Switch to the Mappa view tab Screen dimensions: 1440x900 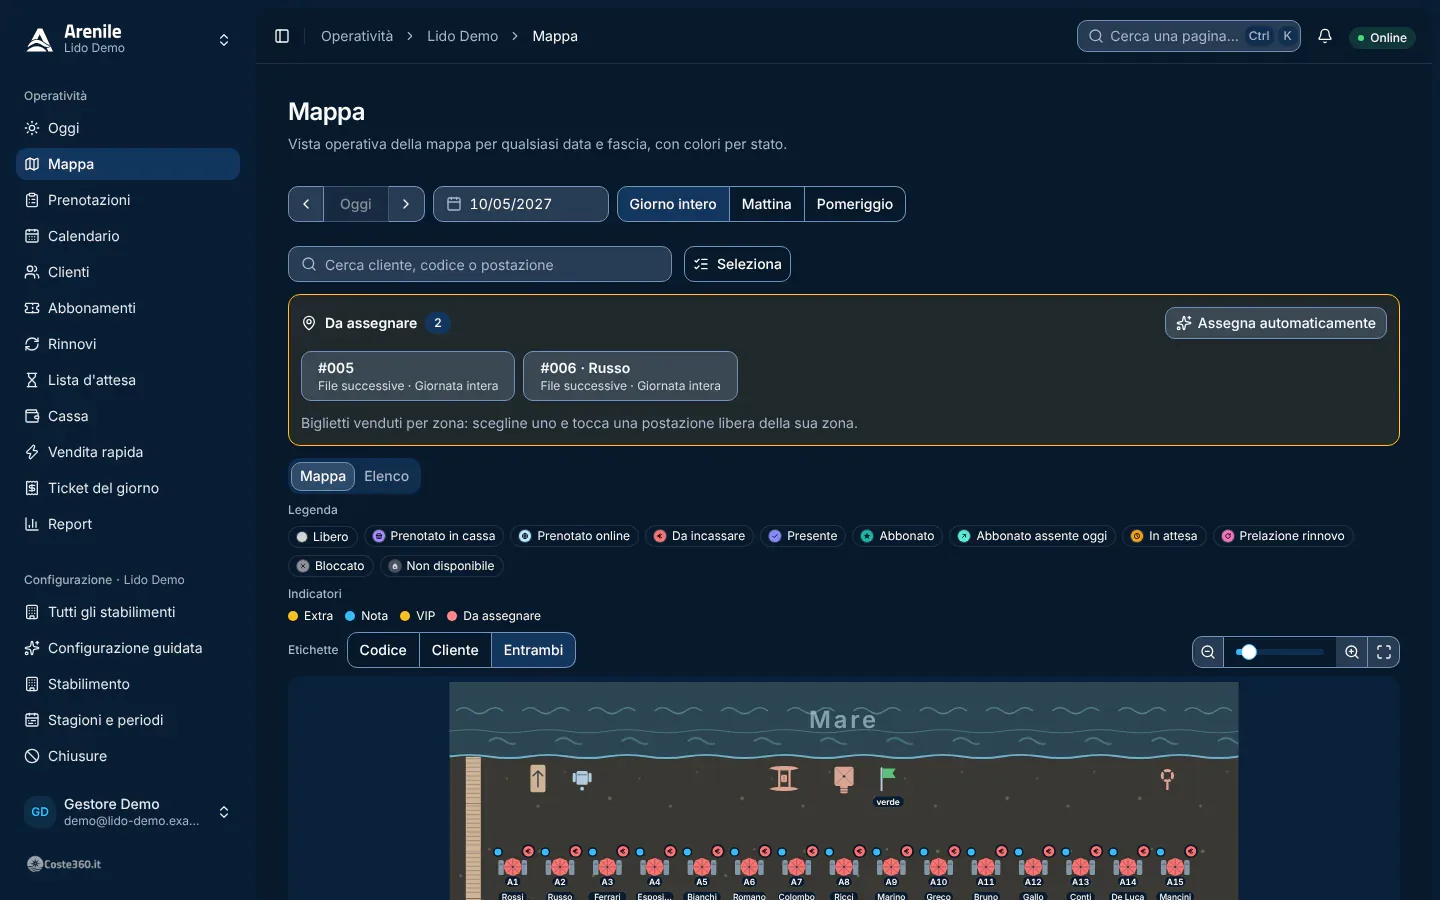point(323,476)
